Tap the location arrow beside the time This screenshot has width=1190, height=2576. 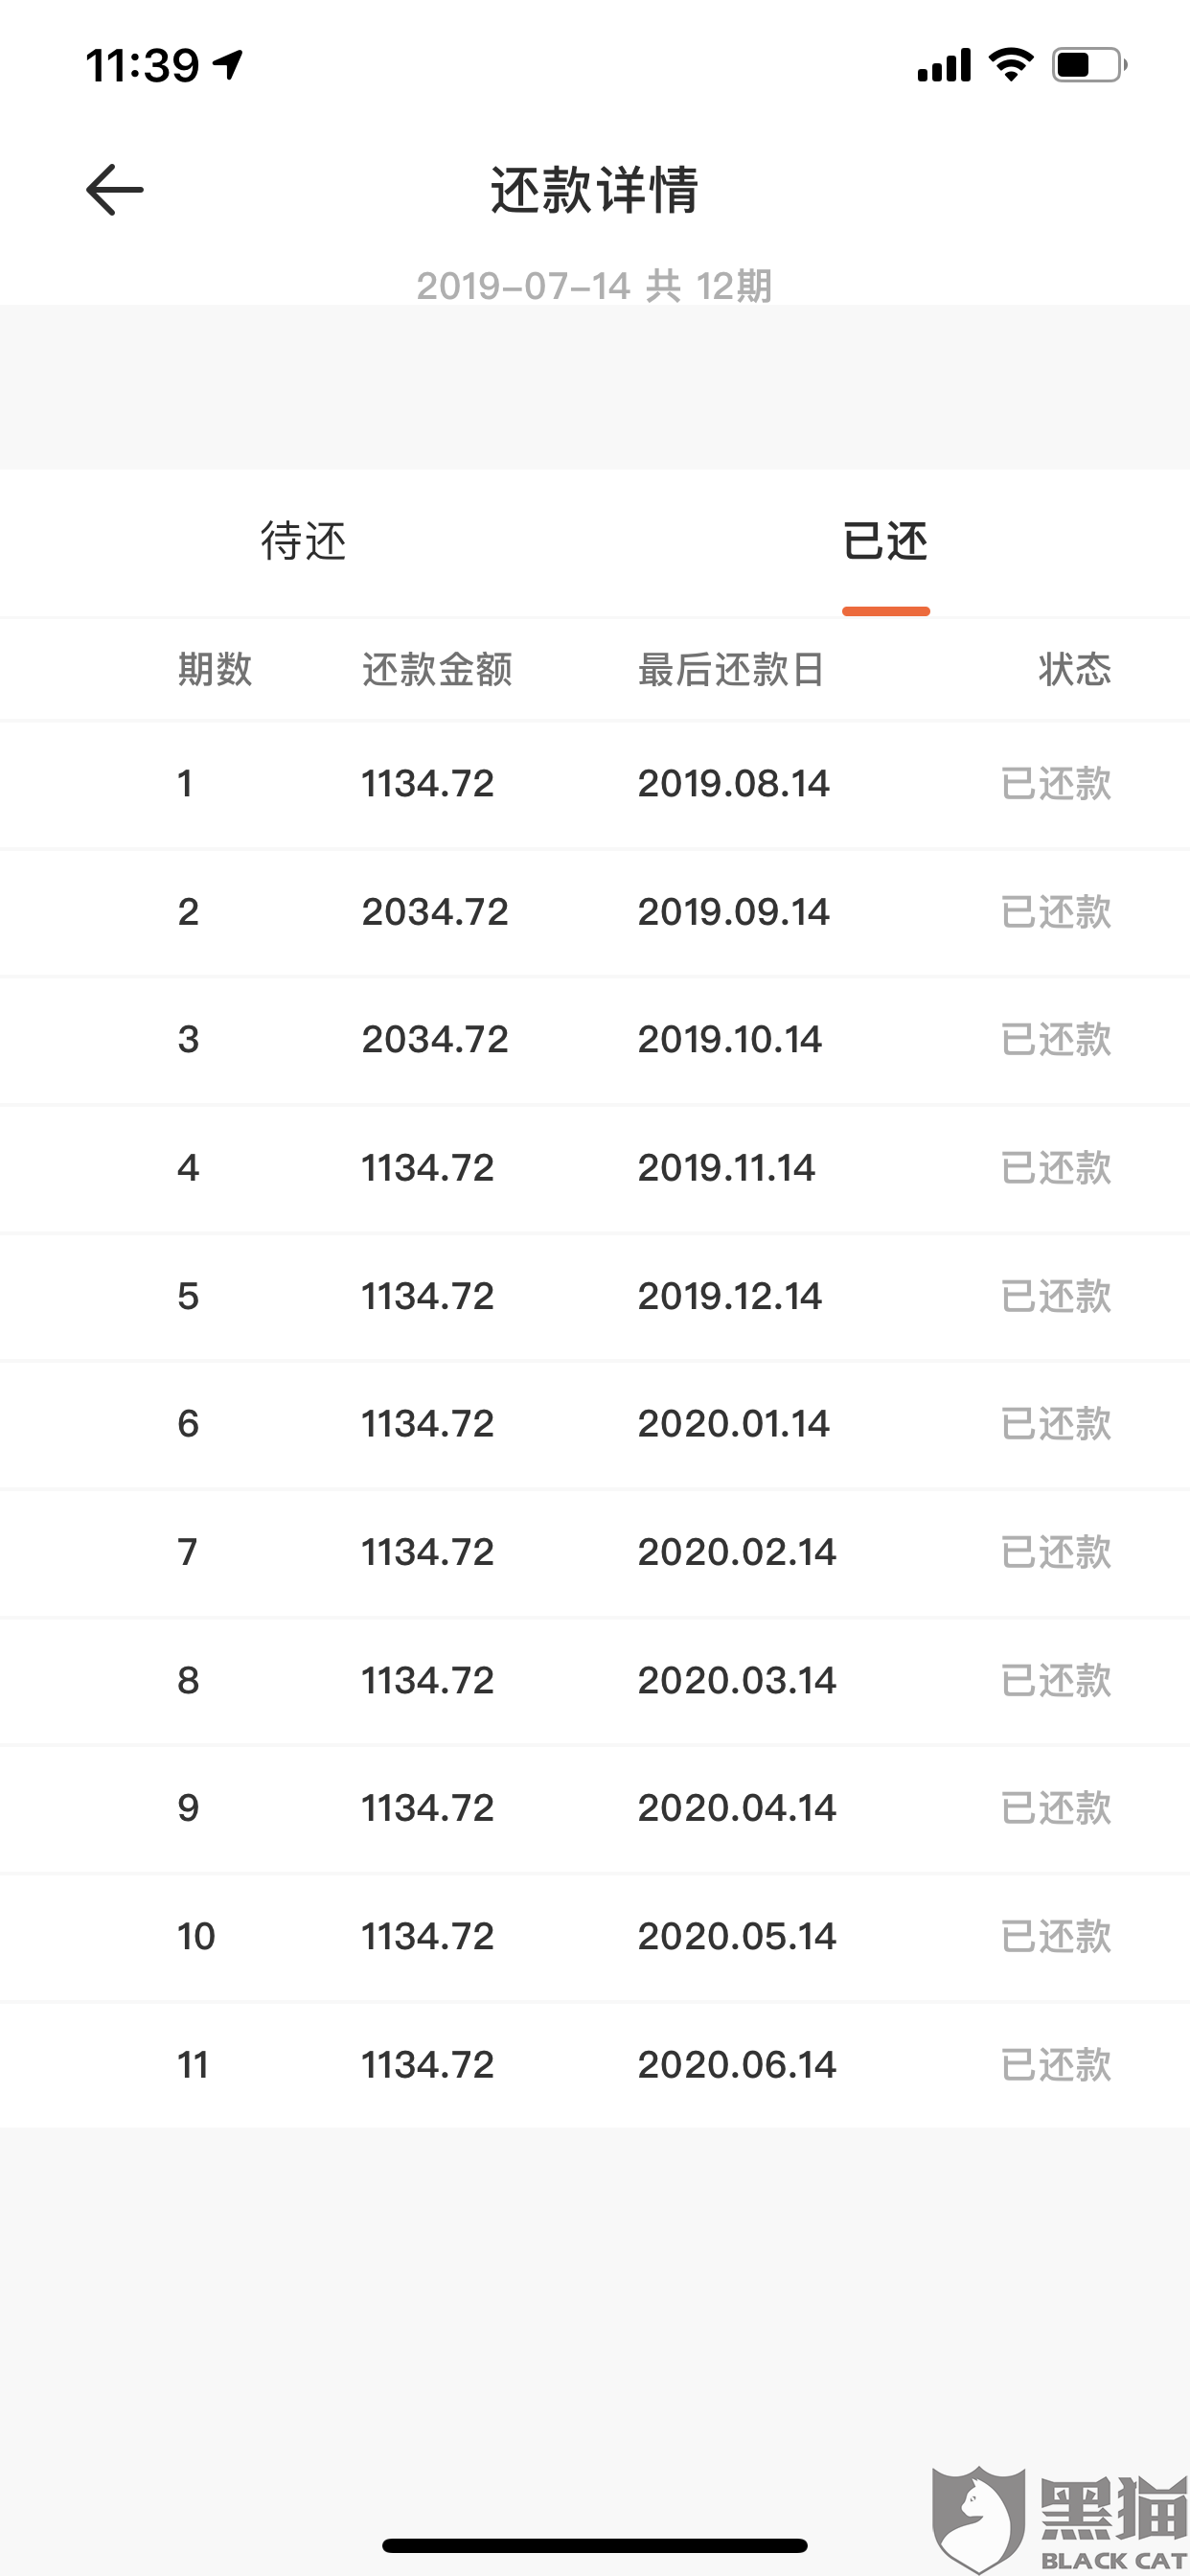(229, 66)
